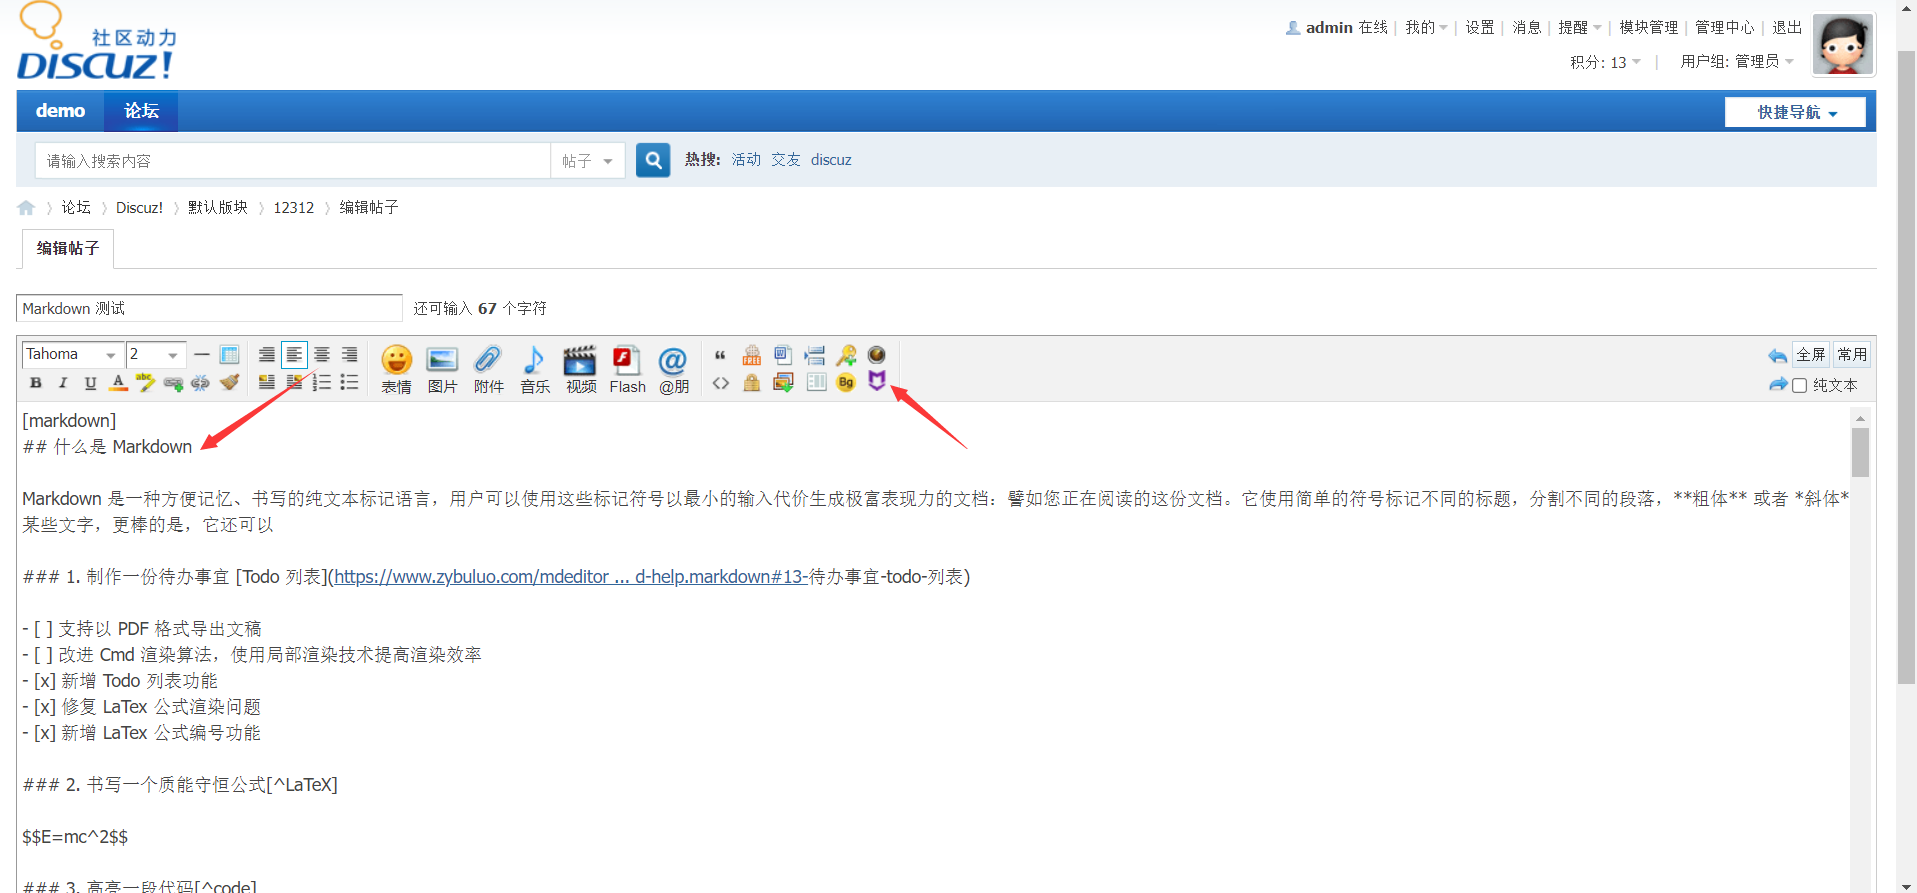Insert an image via 图片
The width and height of the screenshot is (1917, 893).
pos(442,370)
